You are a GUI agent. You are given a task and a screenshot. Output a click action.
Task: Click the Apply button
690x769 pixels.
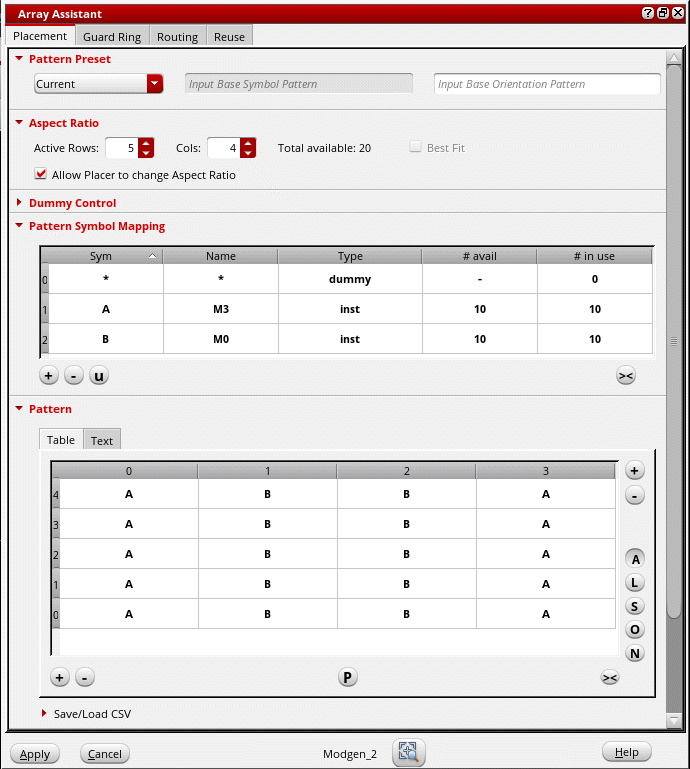pos(35,754)
